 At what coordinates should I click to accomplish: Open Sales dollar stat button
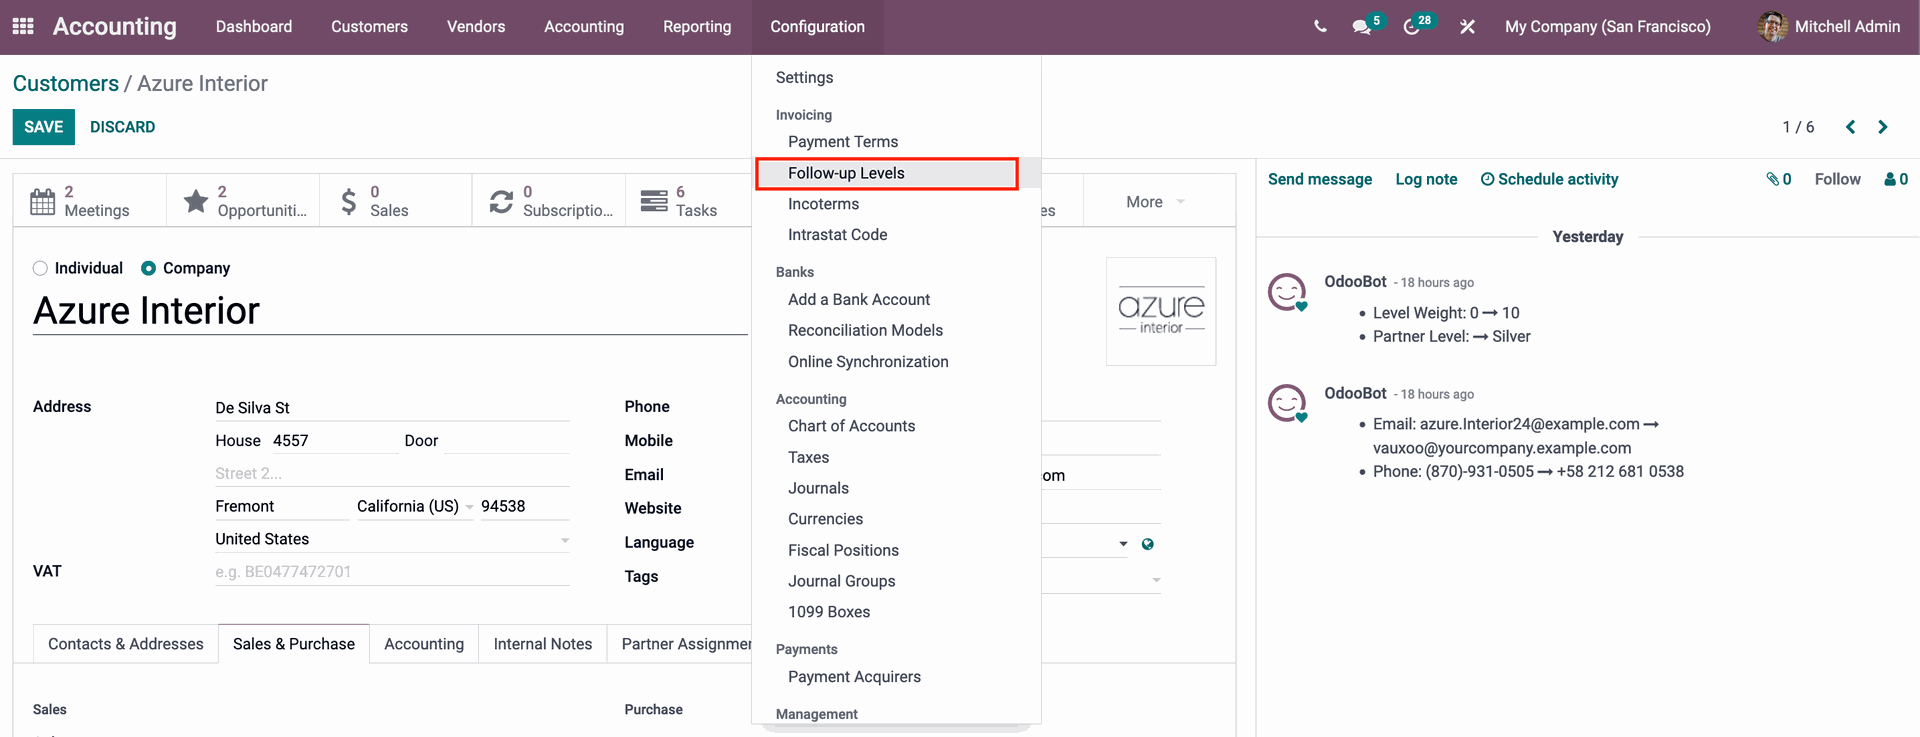pyautogui.click(x=396, y=201)
